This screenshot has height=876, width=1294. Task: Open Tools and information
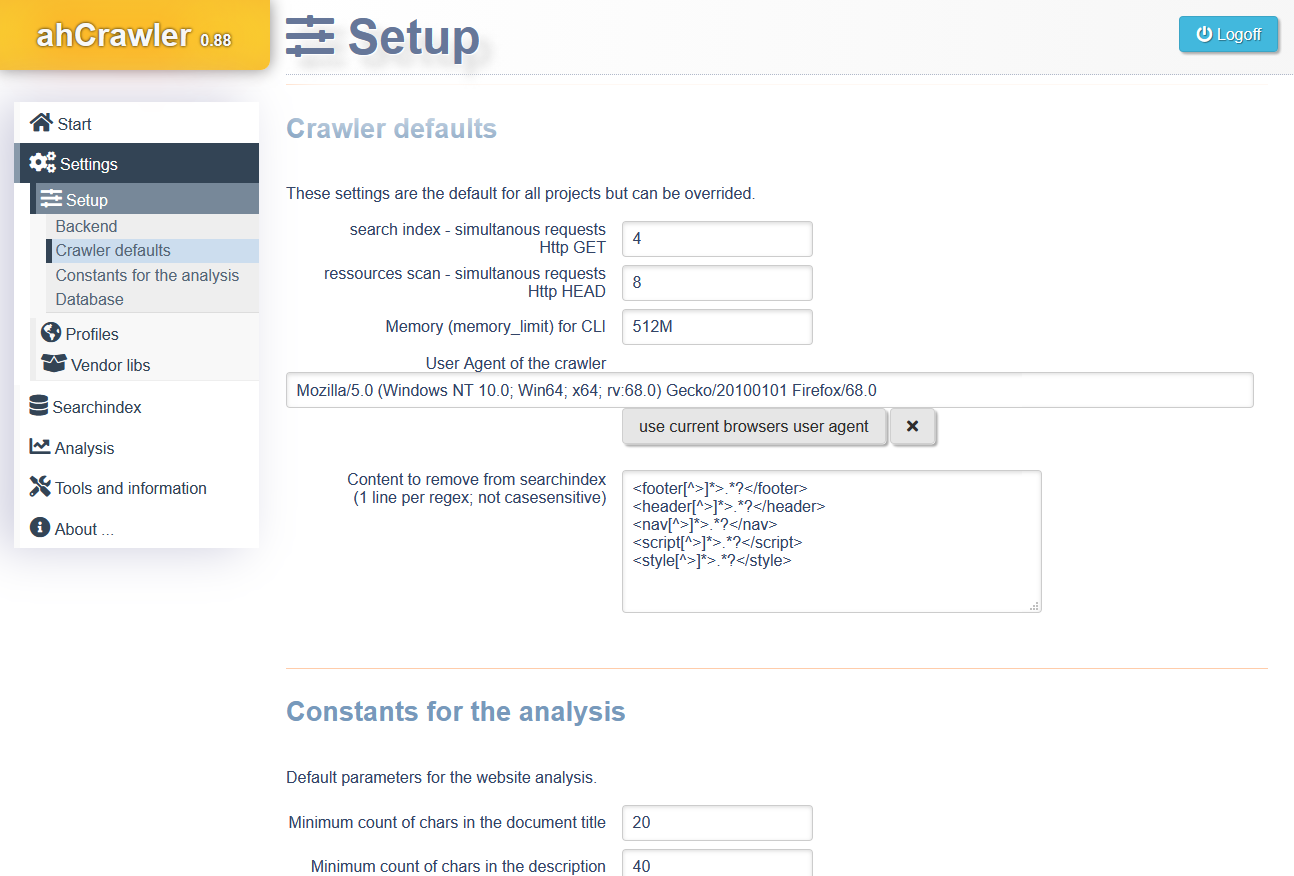pos(137,488)
